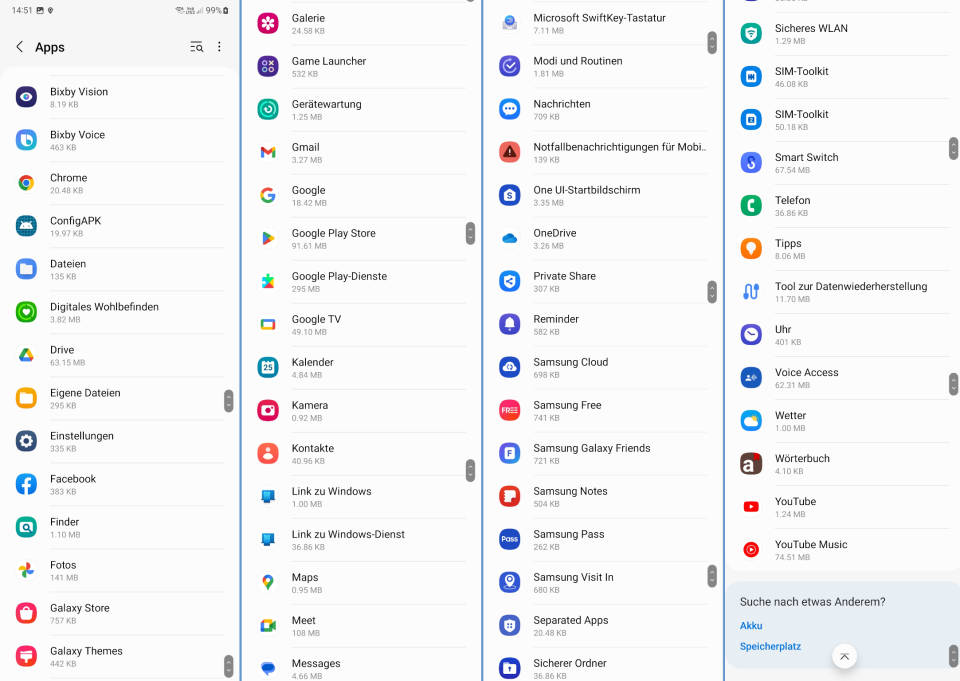This screenshot has width=960, height=681.
Task: Tap the Galaxy Store bag icon
Action: 26,613
